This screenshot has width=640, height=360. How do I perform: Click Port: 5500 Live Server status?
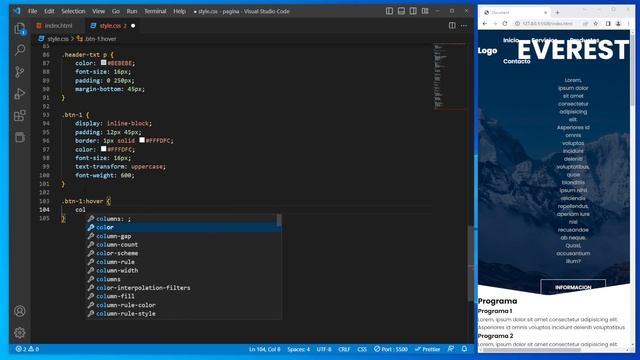point(391,349)
